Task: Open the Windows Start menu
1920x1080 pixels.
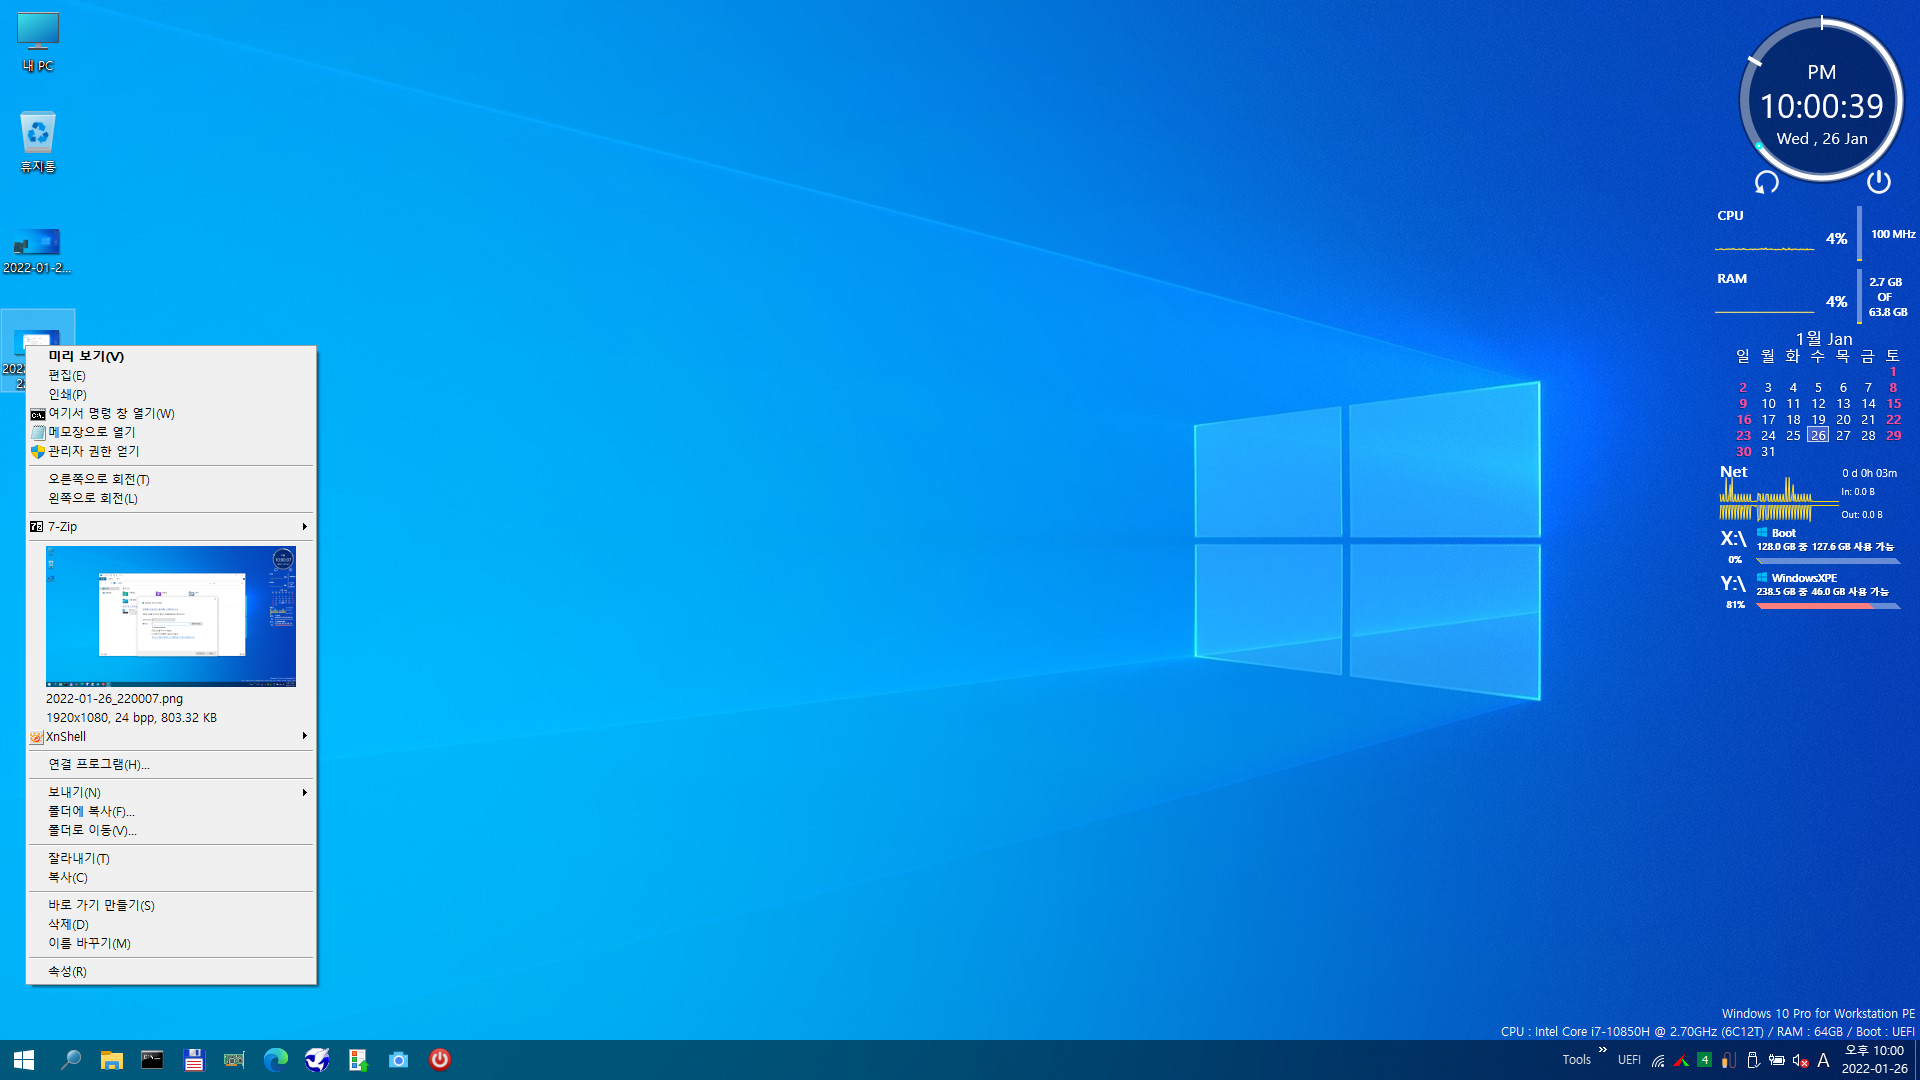Action: pos(24,1060)
